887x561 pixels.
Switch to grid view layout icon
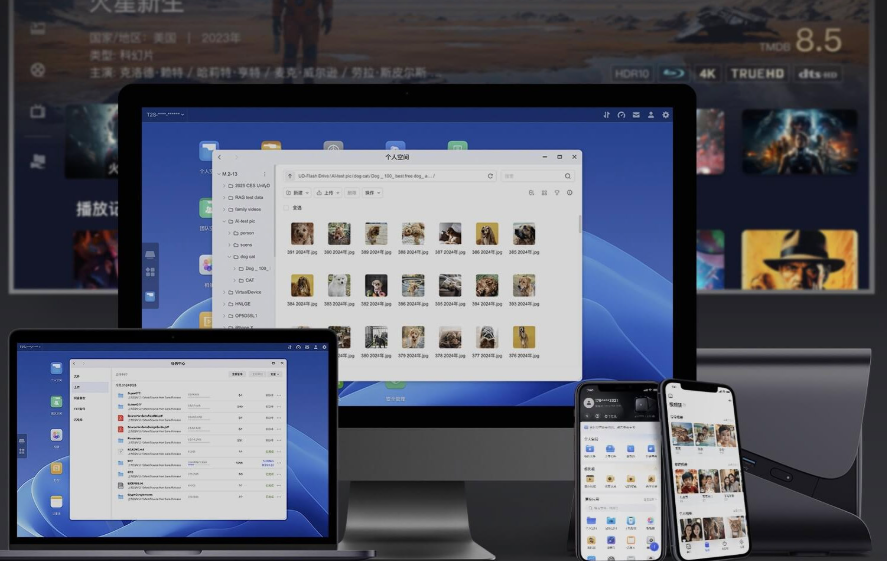(x=544, y=193)
